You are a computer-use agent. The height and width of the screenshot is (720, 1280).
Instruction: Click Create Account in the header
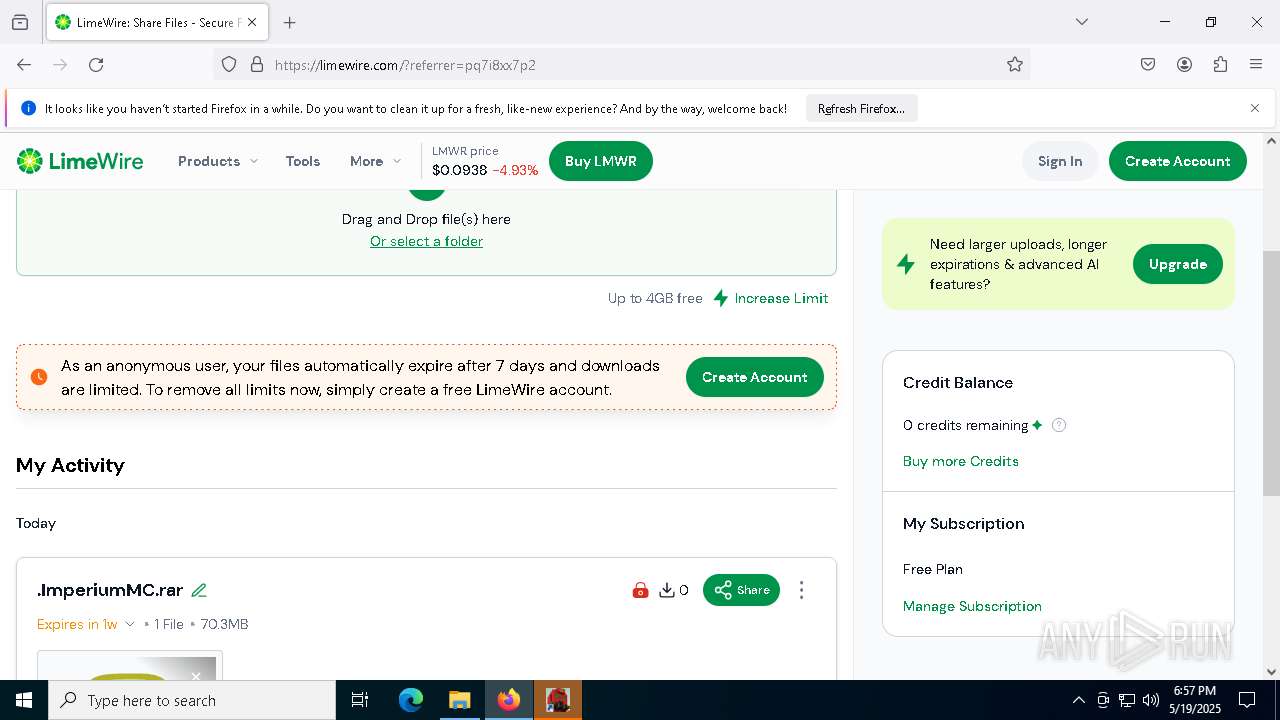(x=1177, y=161)
